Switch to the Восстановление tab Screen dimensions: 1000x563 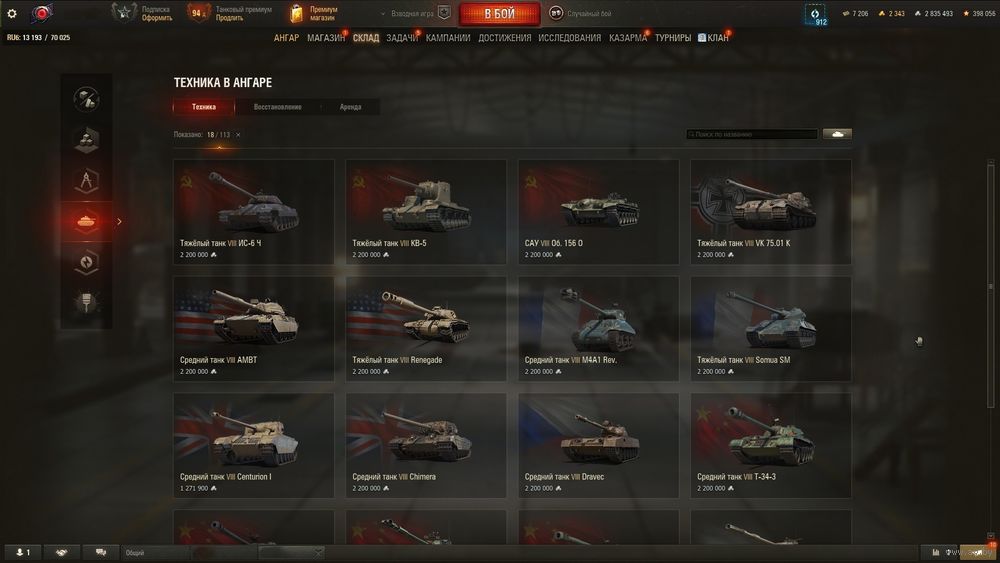(277, 107)
